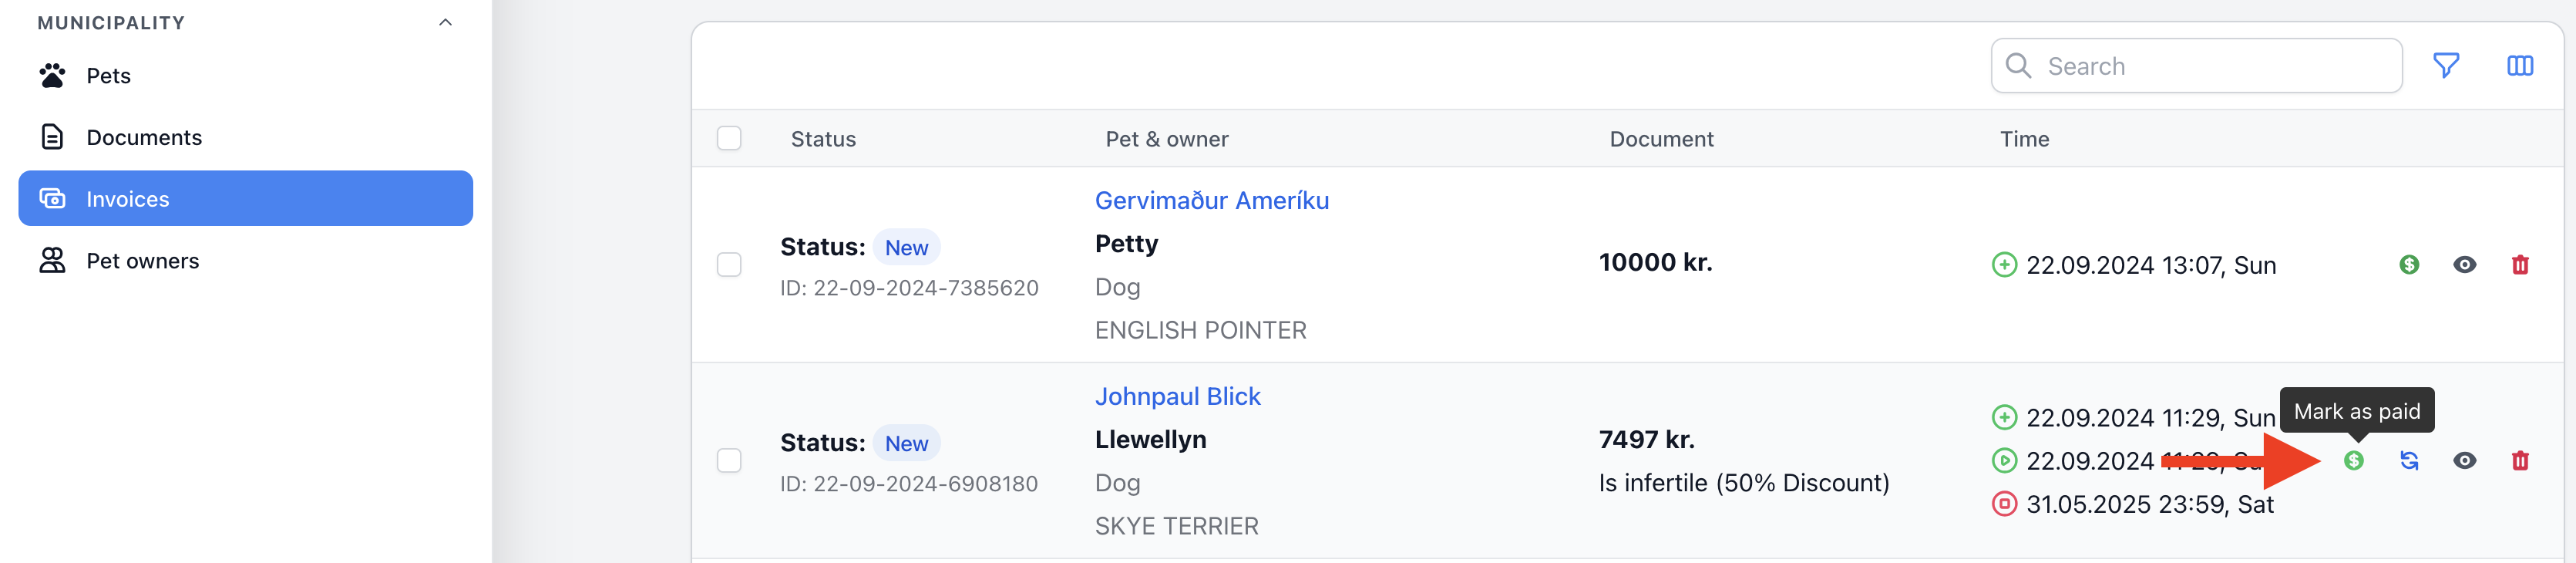This screenshot has width=2576, height=563.
Task: Mark Petty's invoice as paid
Action: point(2409,265)
